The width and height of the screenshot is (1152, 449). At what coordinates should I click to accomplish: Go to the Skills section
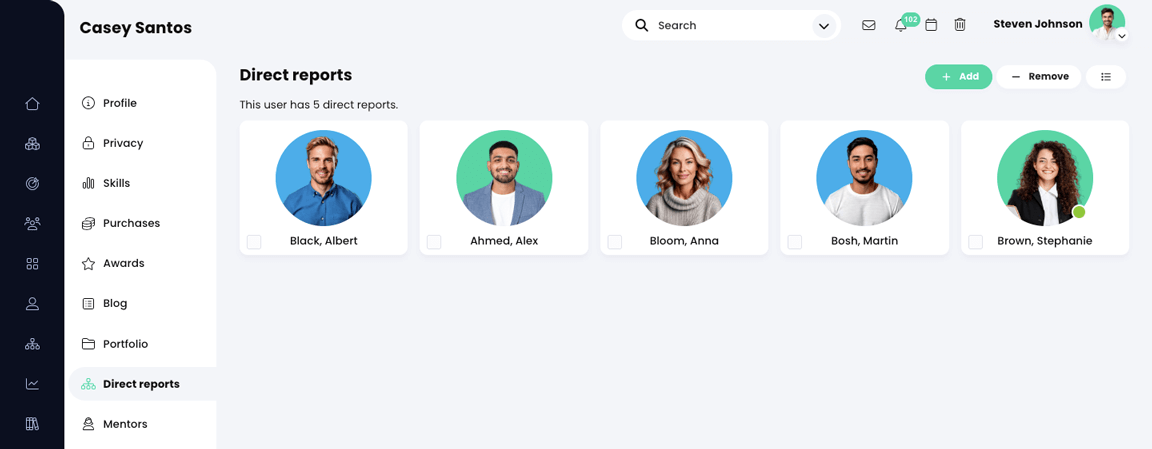point(116,183)
